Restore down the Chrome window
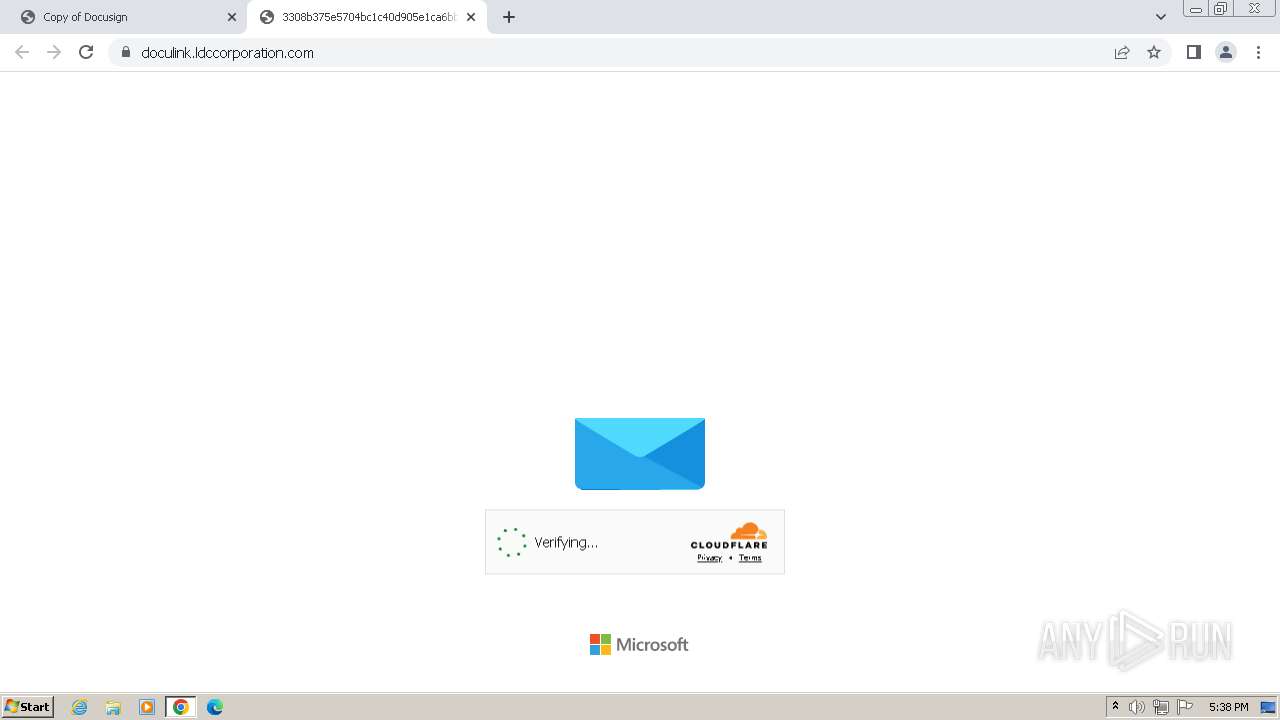Image resolution: width=1280 pixels, height=720 pixels. point(1220,9)
